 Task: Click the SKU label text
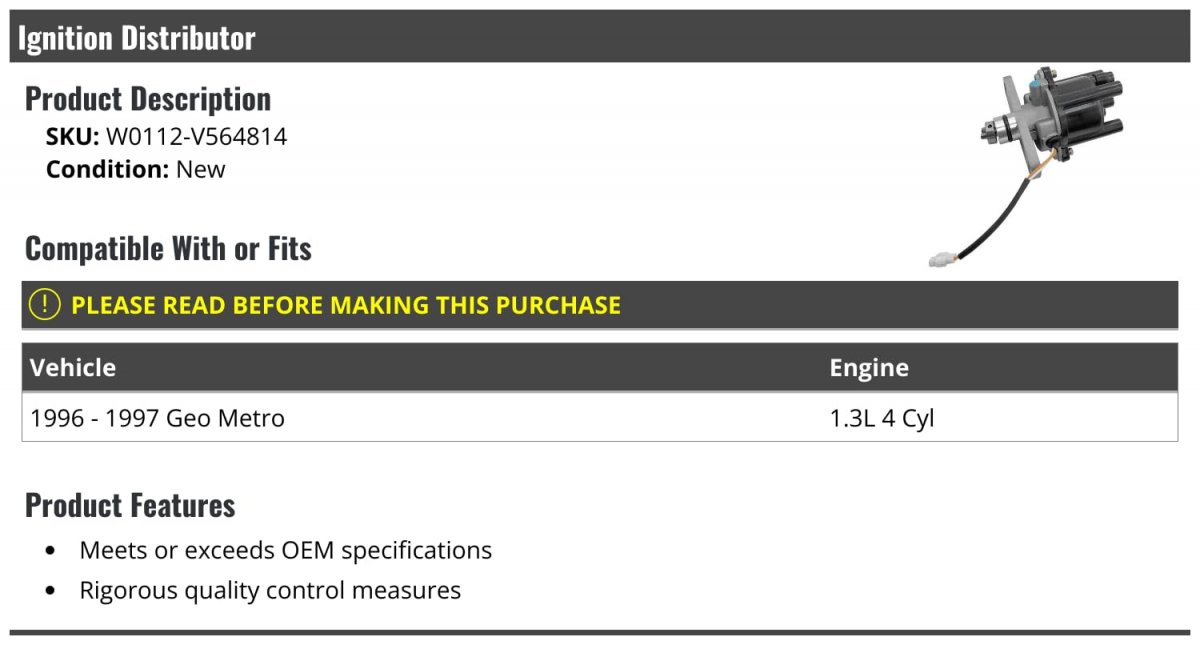pyautogui.click(x=72, y=136)
